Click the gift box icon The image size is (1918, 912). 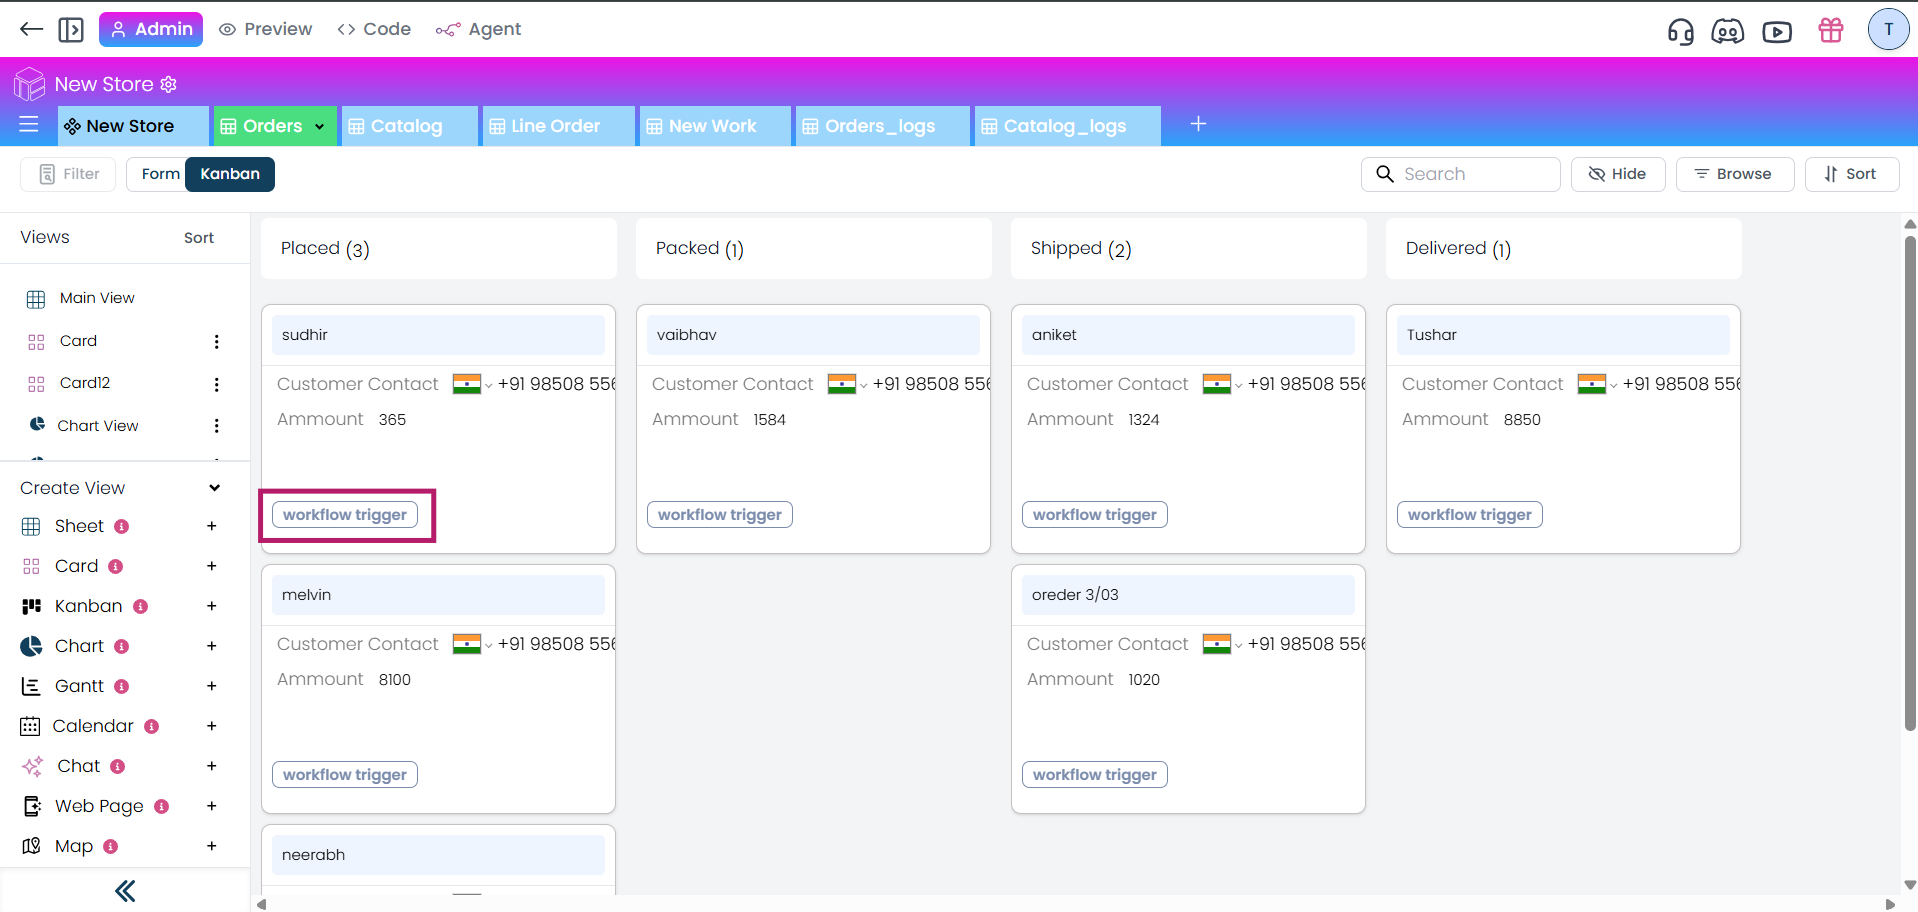1831,30
